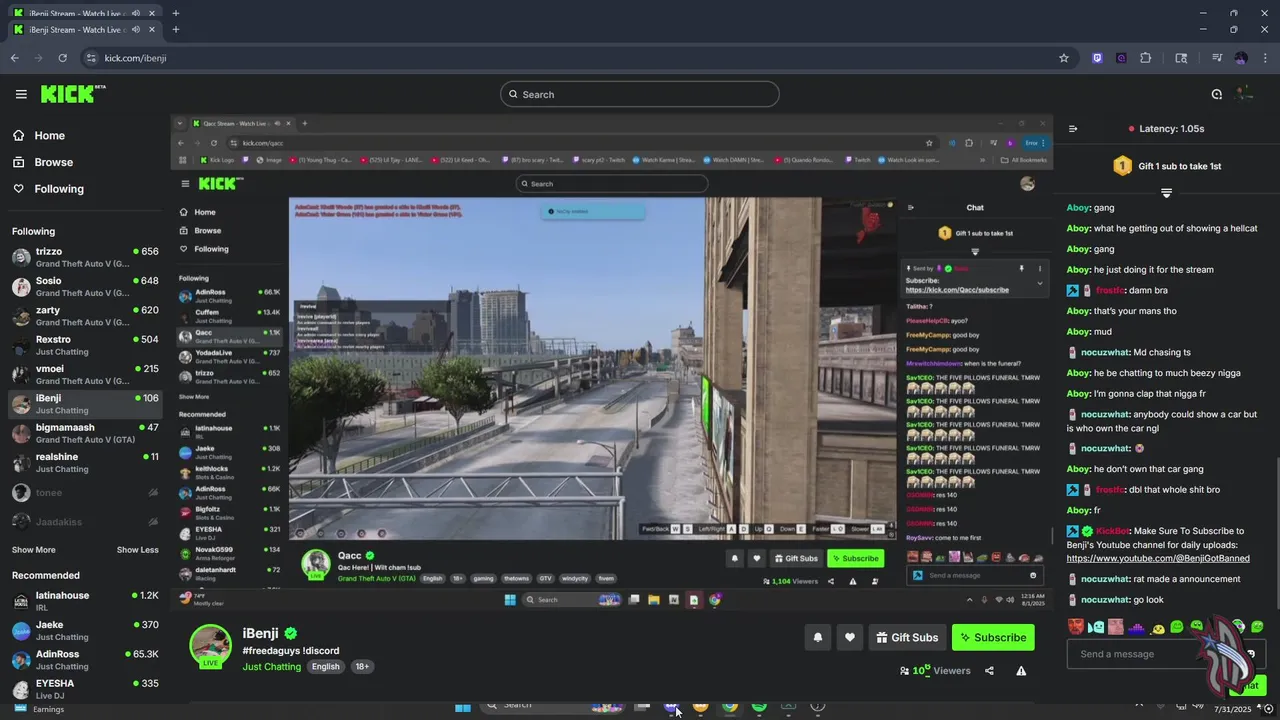Click the Just Chatting category link
Image resolution: width=1280 pixels, height=720 pixels.
(x=271, y=667)
